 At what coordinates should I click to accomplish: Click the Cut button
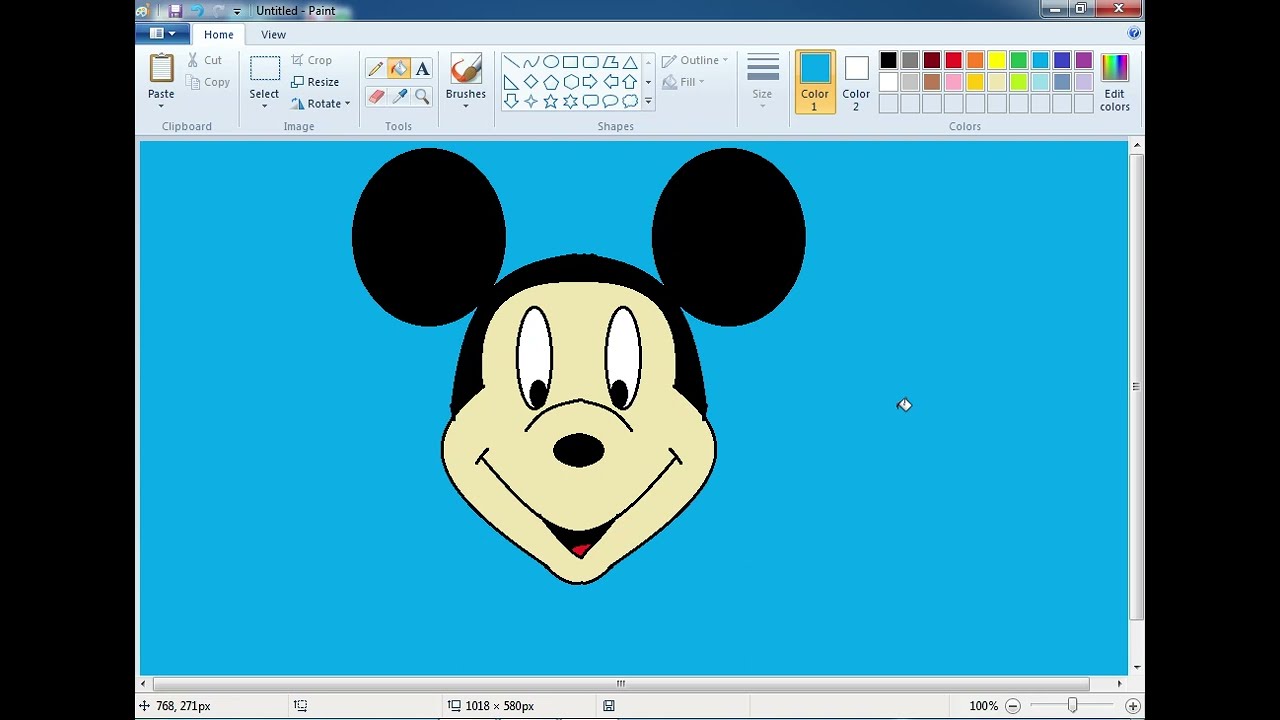(205, 60)
